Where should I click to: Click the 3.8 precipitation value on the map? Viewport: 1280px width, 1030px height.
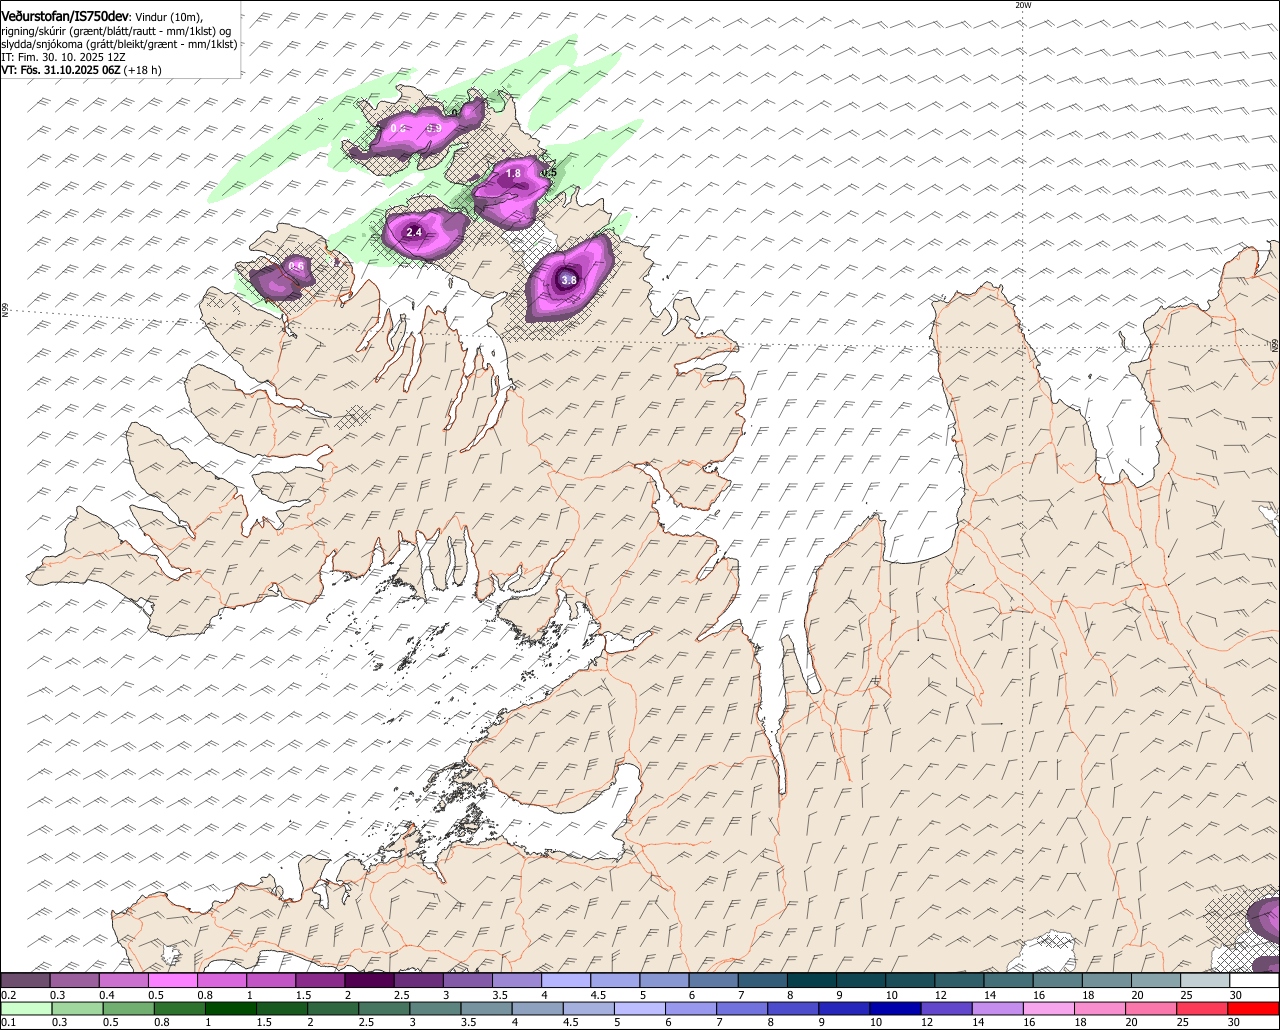coord(568,280)
